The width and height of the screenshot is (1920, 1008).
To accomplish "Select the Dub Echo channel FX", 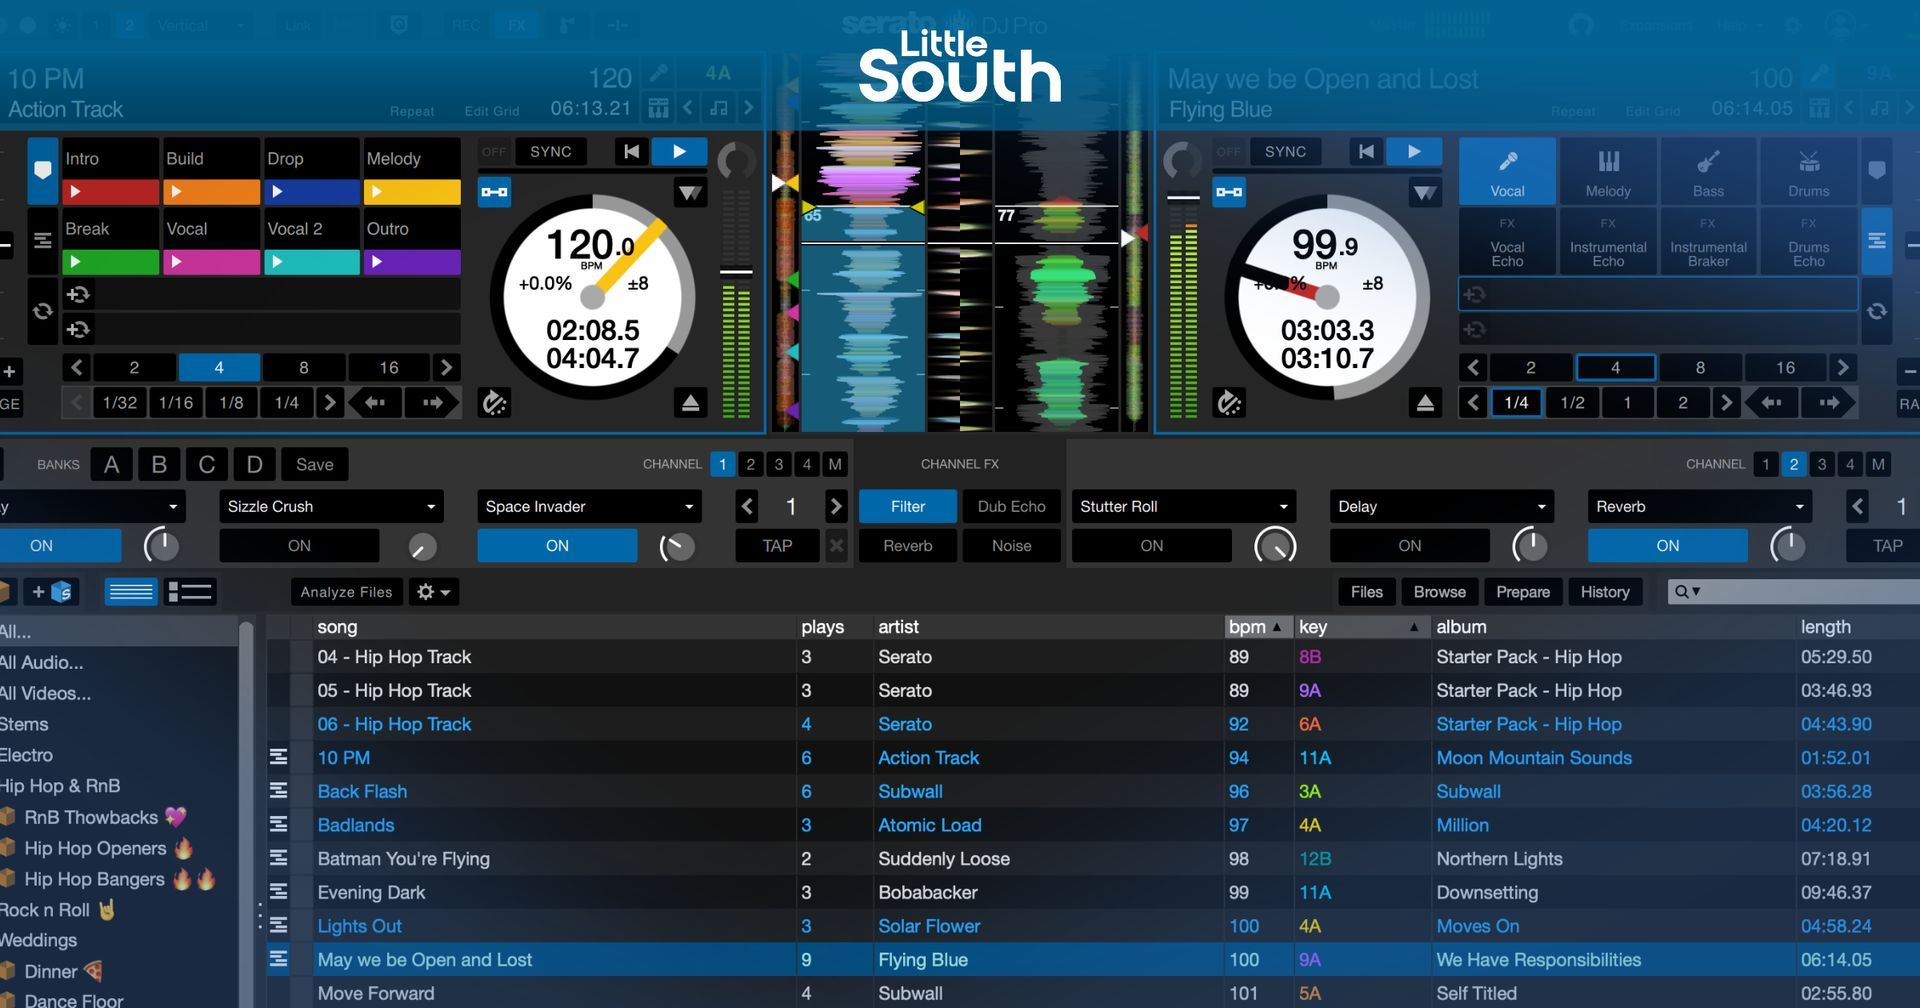I will coord(1011,507).
